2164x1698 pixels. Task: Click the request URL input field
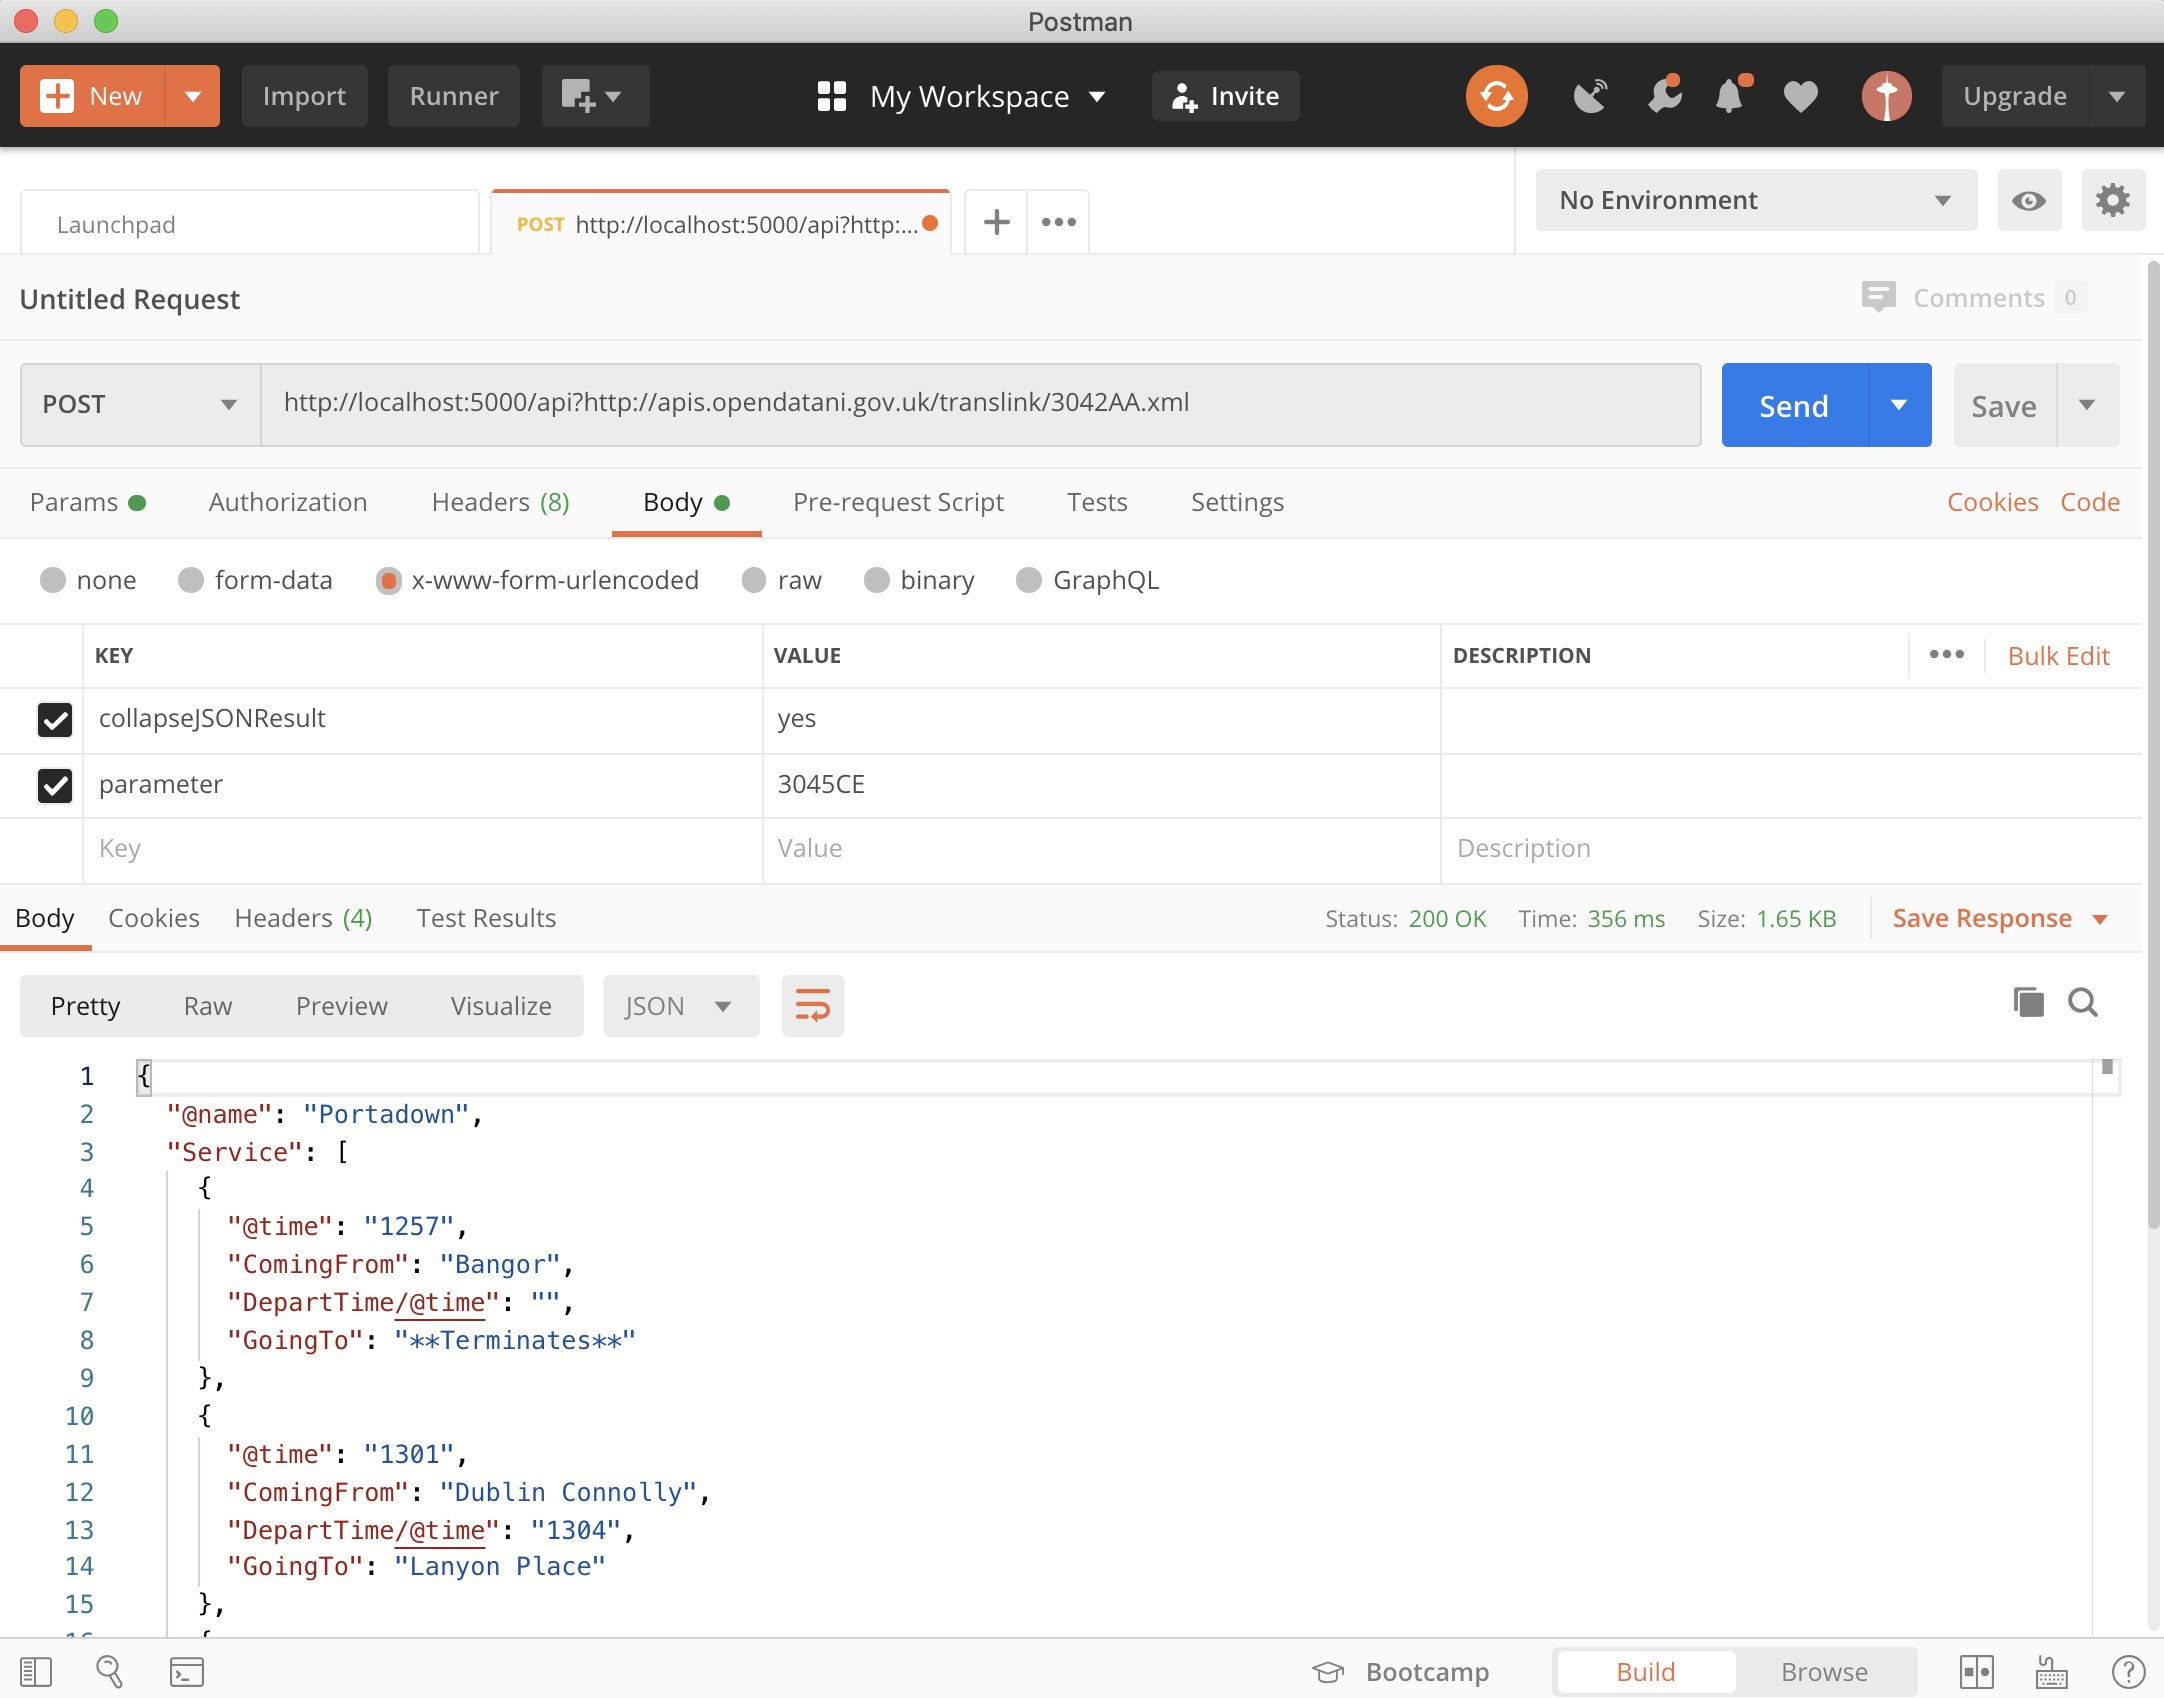pos(980,403)
